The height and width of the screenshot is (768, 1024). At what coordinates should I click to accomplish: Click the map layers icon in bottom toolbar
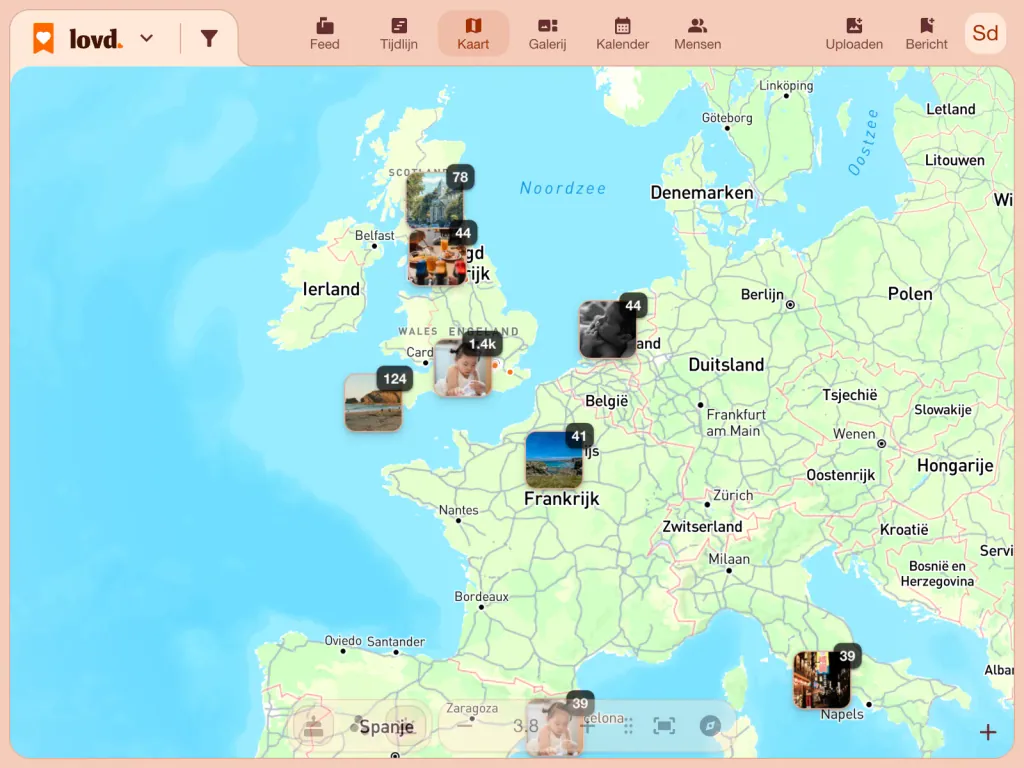click(313, 726)
